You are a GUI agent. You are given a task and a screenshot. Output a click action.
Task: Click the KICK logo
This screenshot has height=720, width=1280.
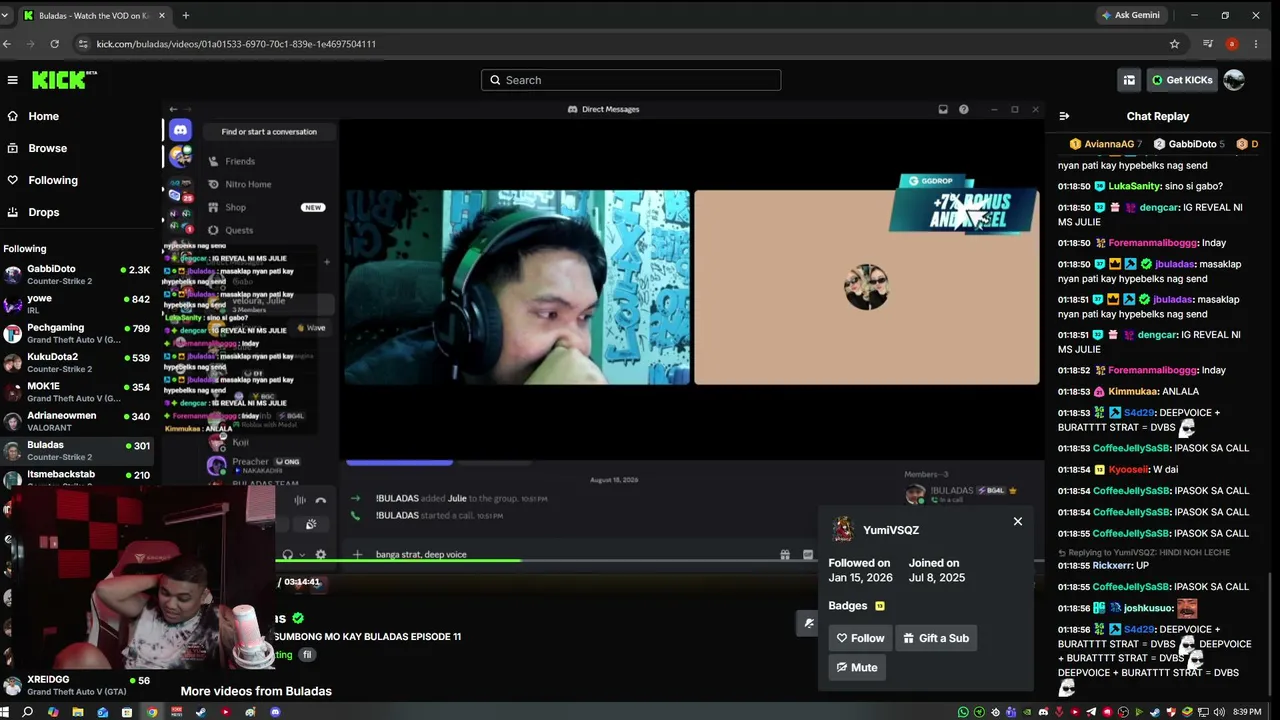click(64, 80)
